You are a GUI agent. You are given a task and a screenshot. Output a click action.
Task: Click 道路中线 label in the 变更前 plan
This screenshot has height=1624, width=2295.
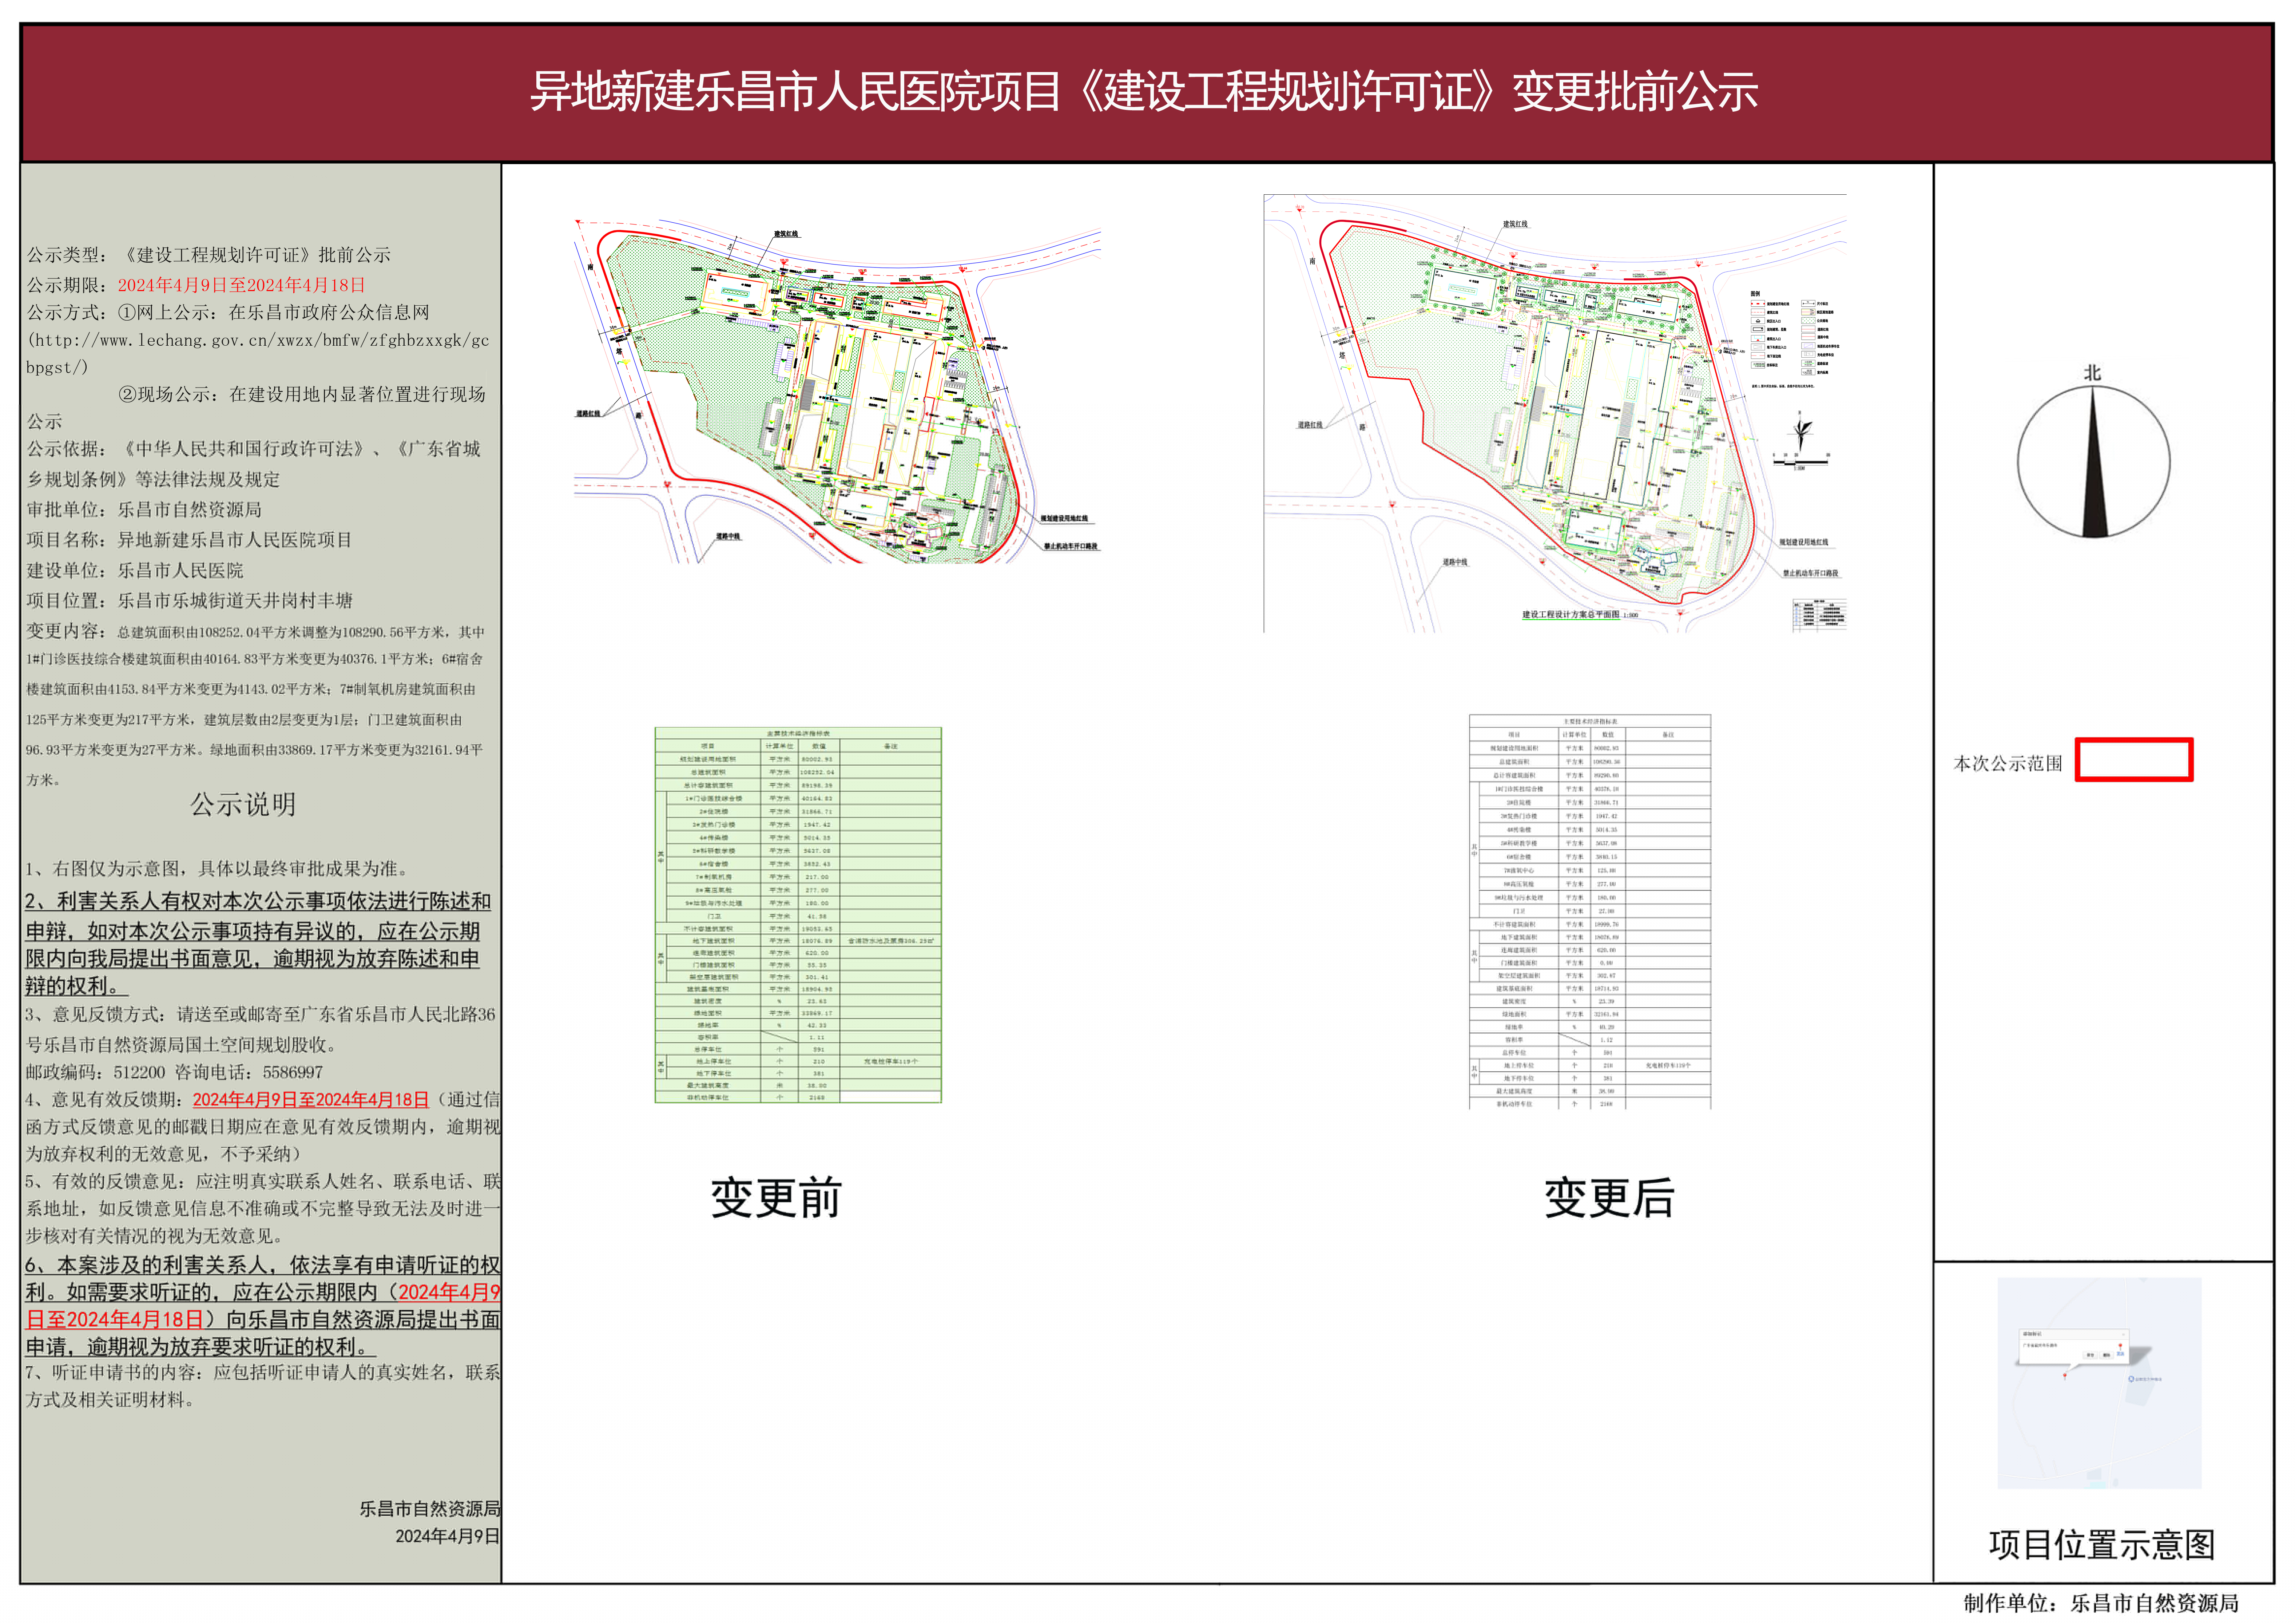(728, 537)
